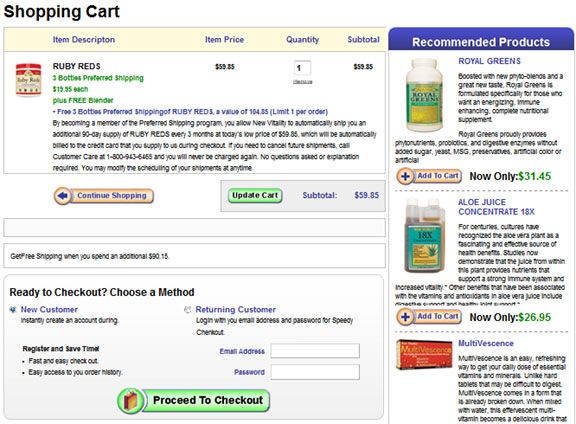Click the Update Cart button
Image resolution: width=576 pixels, height=424 pixels.
255,195
